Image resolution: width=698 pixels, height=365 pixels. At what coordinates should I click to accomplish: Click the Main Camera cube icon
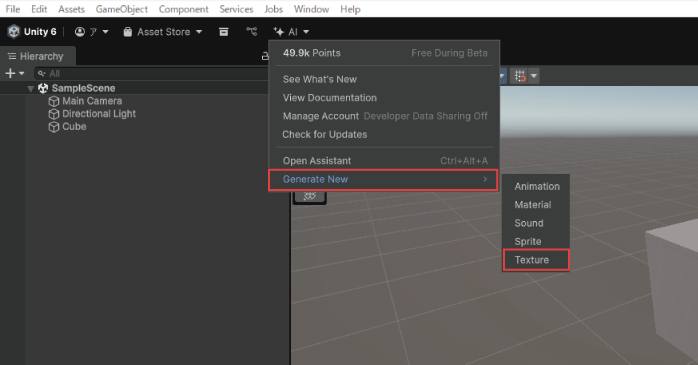54,101
